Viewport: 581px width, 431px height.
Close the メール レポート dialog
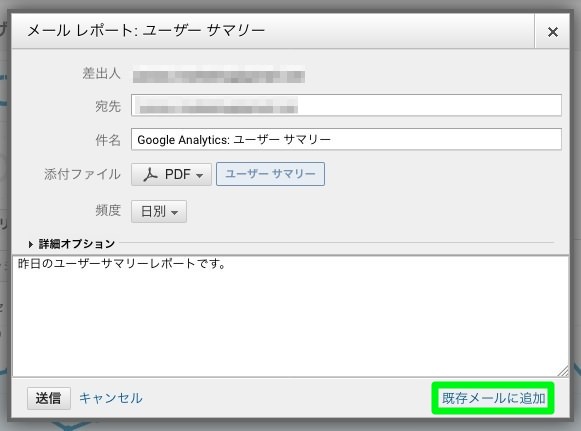tap(552, 32)
